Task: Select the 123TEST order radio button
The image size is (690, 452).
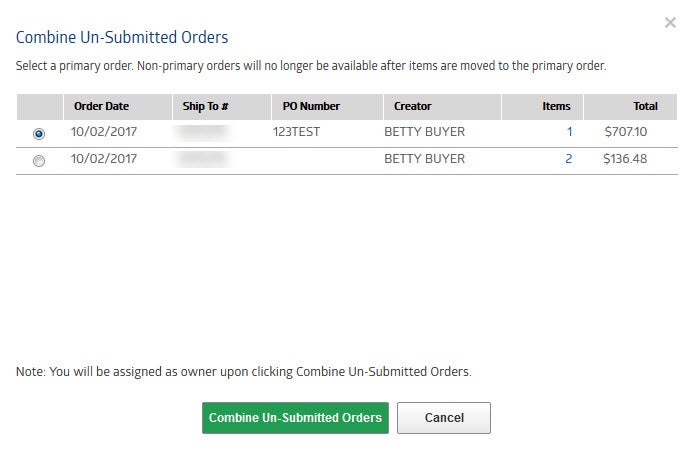Action: point(39,133)
